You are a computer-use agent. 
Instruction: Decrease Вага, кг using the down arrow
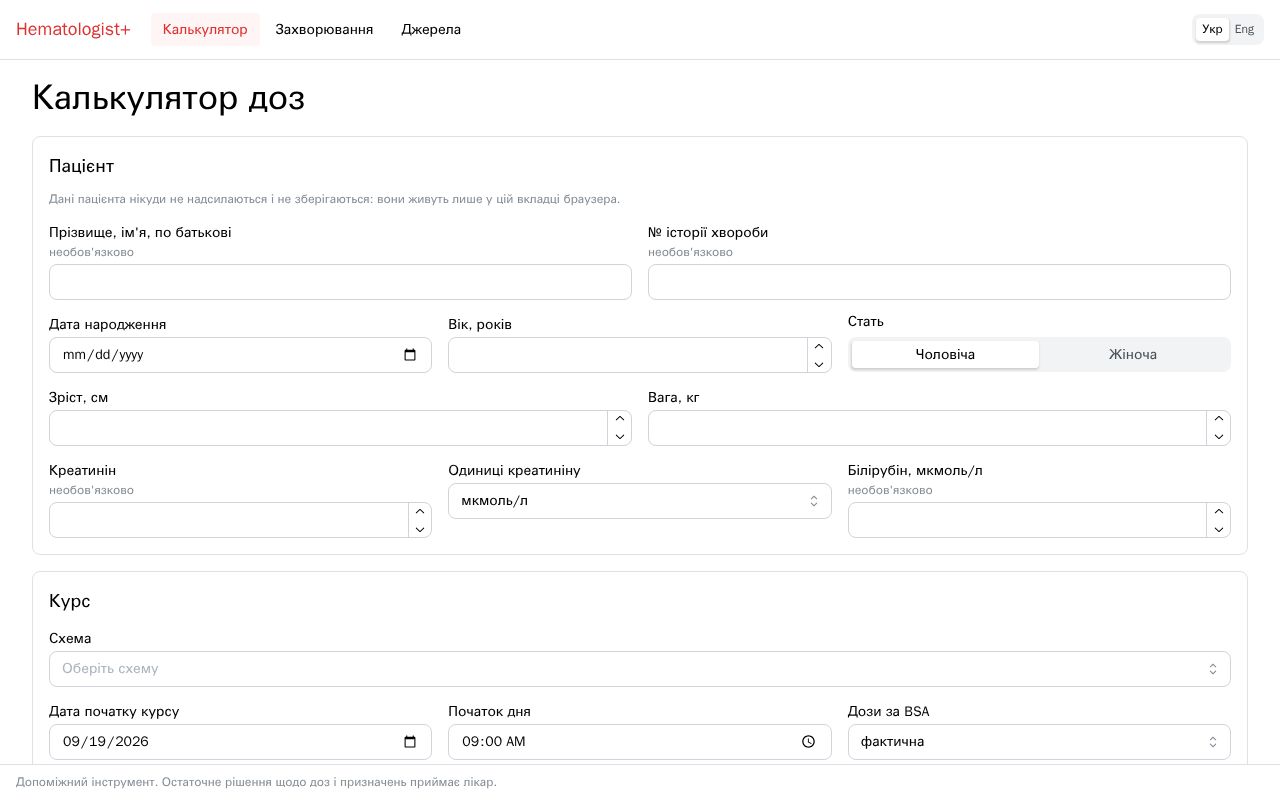point(1218,437)
